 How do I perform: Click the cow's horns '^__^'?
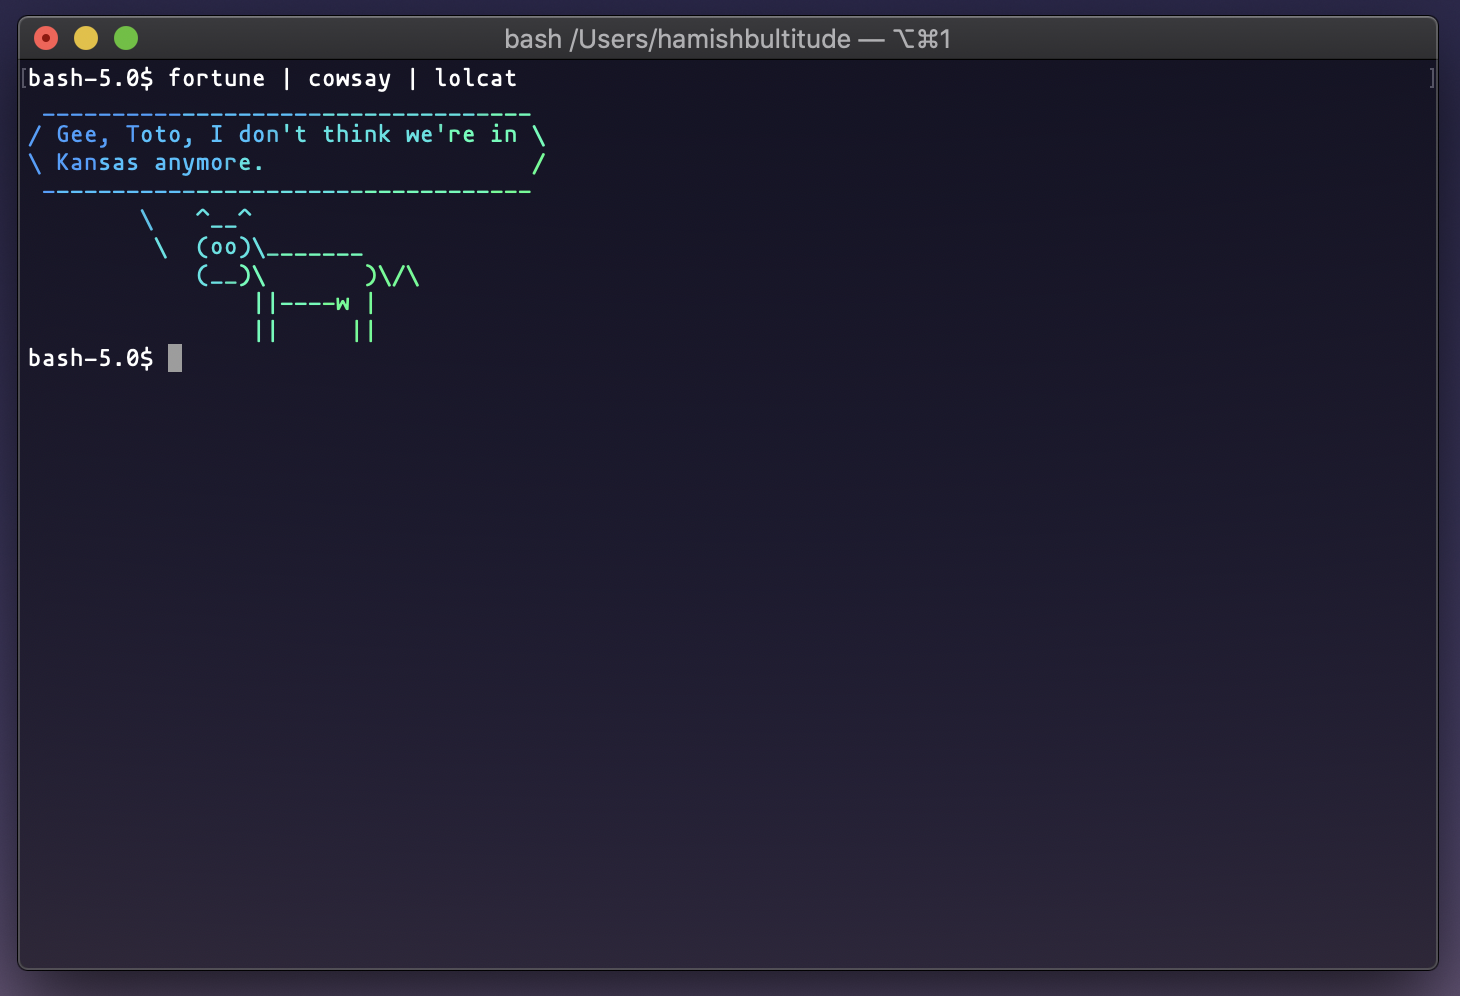coord(224,217)
